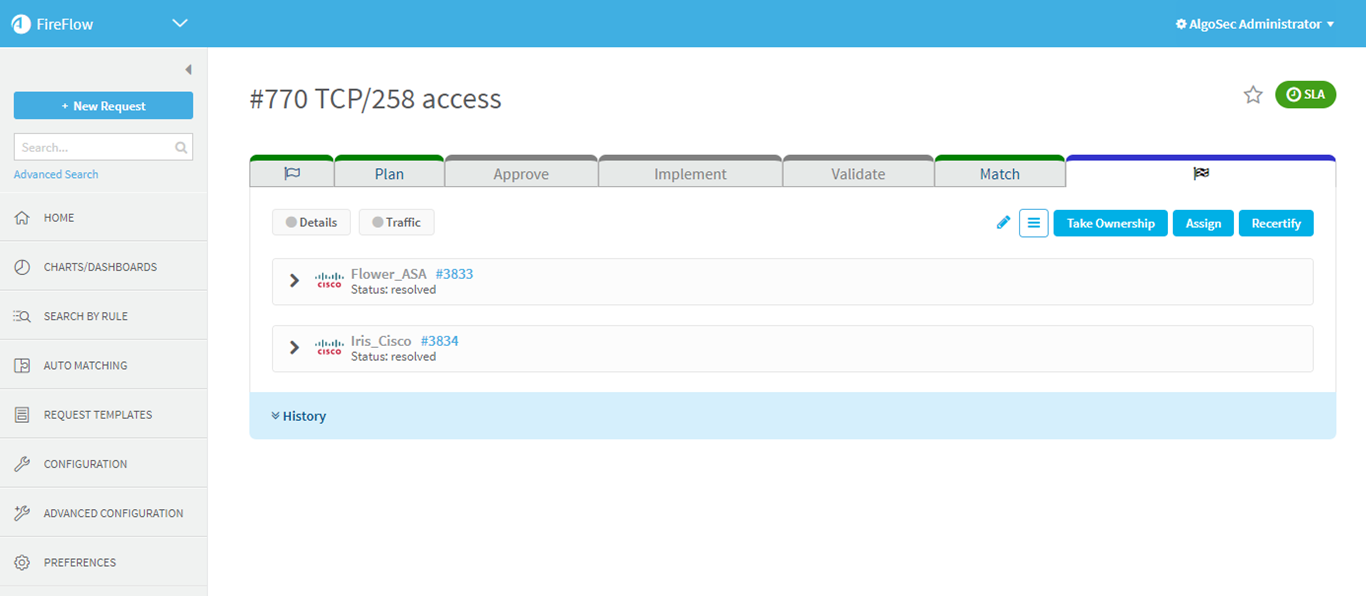Open work order link #3833
Image resolution: width=1366 pixels, height=596 pixels.
pos(454,274)
